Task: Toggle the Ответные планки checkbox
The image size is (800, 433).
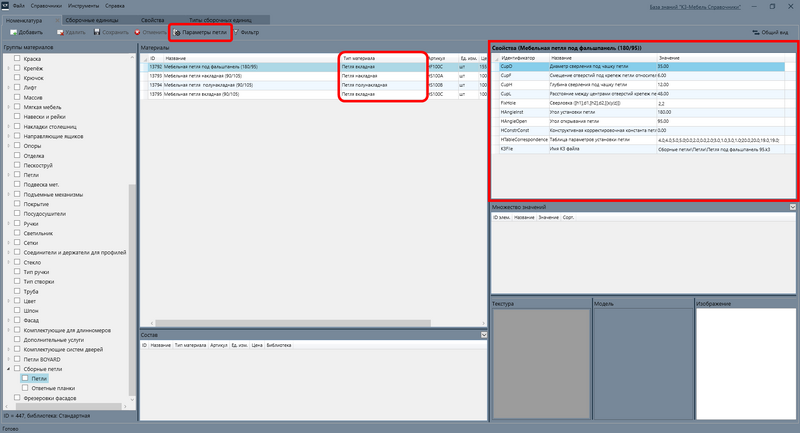Action: pos(25,388)
